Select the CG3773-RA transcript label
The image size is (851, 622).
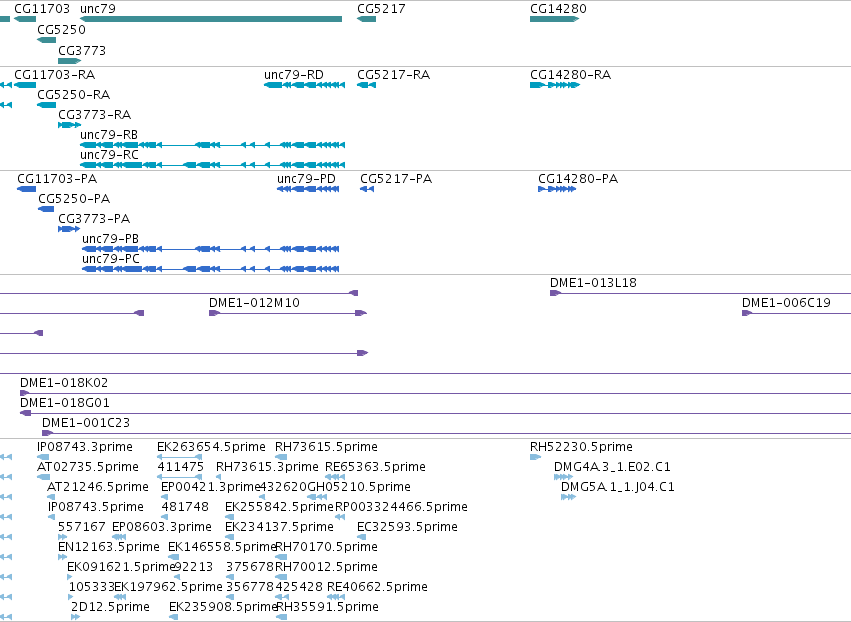coord(94,115)
